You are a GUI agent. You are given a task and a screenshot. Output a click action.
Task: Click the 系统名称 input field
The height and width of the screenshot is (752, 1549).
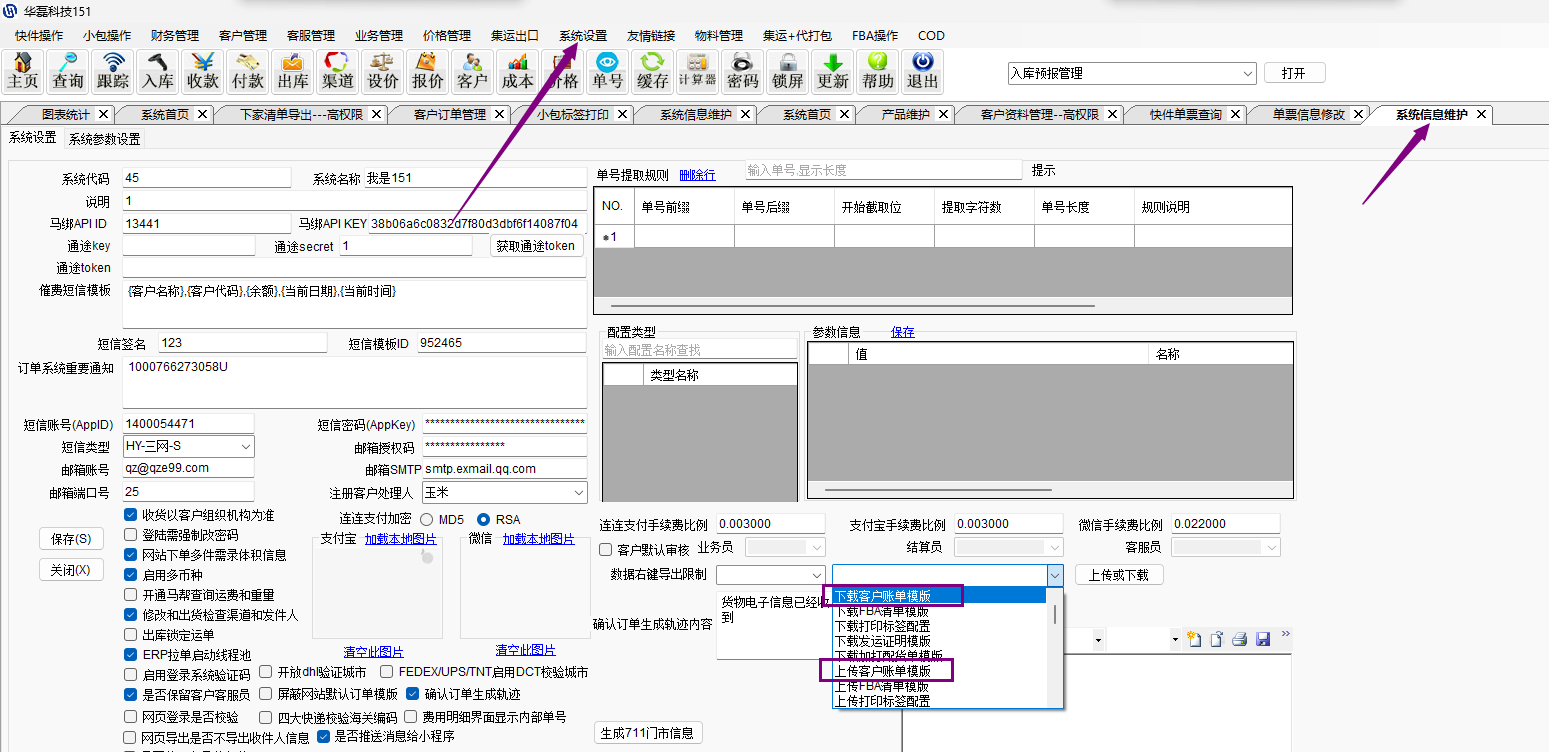(x=475, y=179)
